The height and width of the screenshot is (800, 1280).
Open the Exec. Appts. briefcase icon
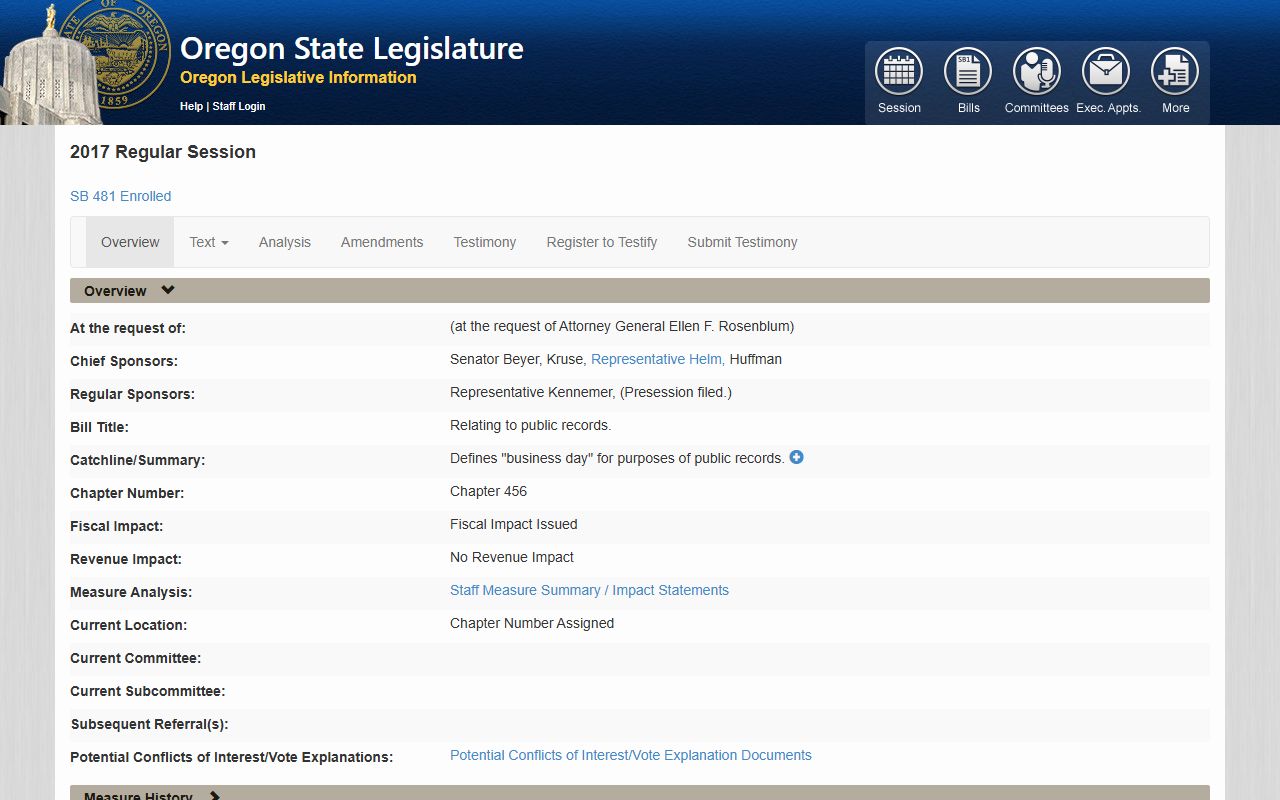[x=1106, y=72]
